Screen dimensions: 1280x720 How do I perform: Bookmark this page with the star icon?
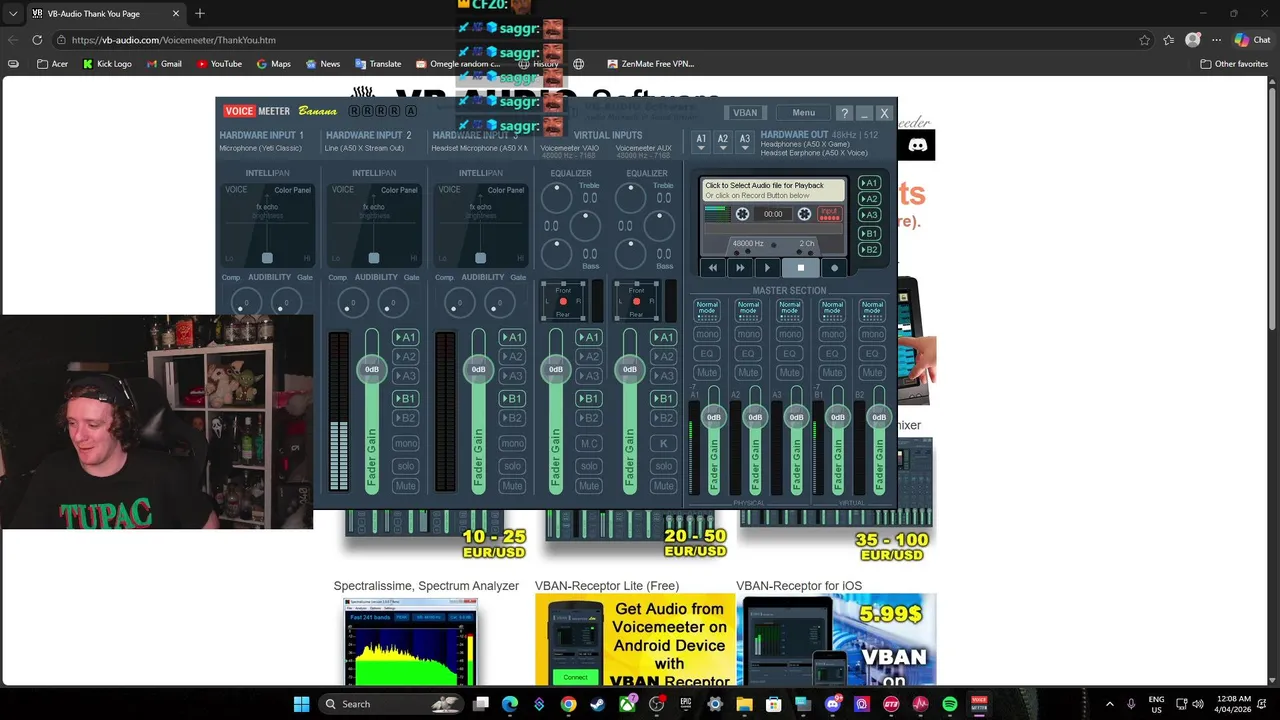pos(1144,40)
